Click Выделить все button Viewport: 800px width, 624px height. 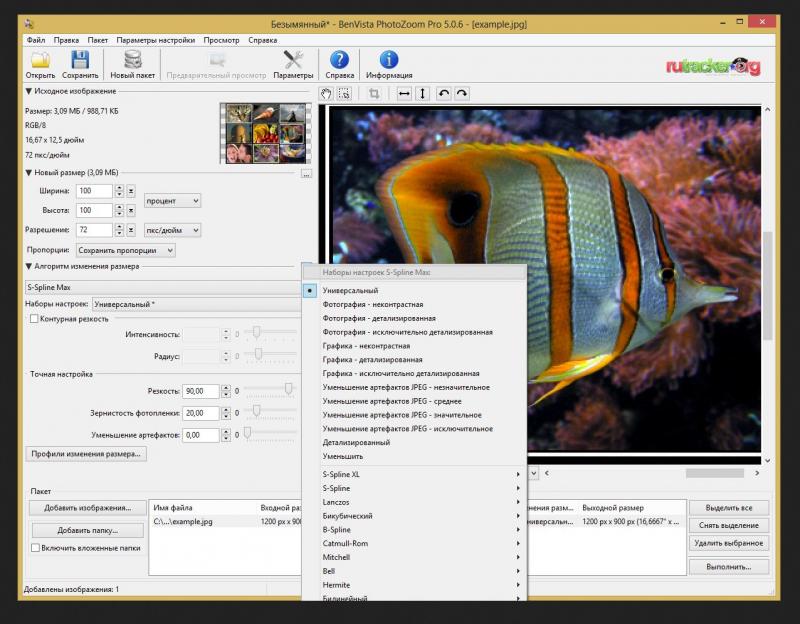[x=729, y=508]
